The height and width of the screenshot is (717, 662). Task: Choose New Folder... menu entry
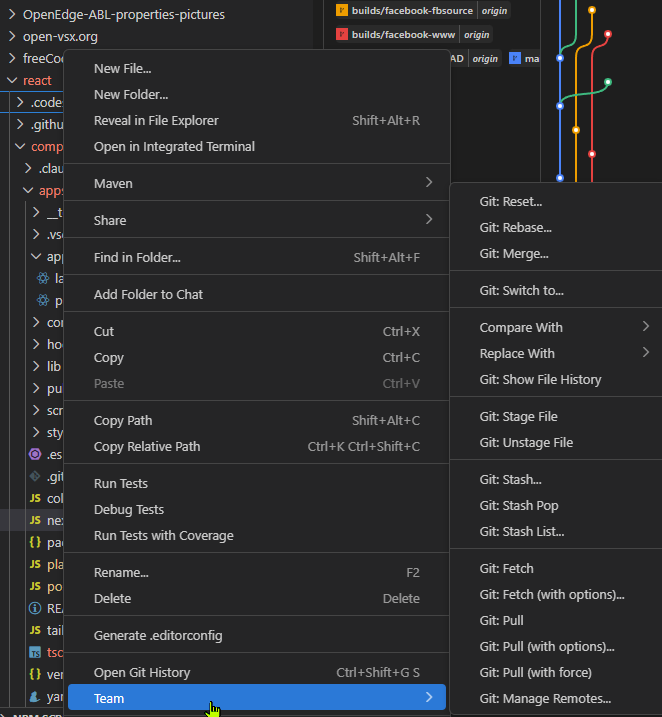[256, 95]
